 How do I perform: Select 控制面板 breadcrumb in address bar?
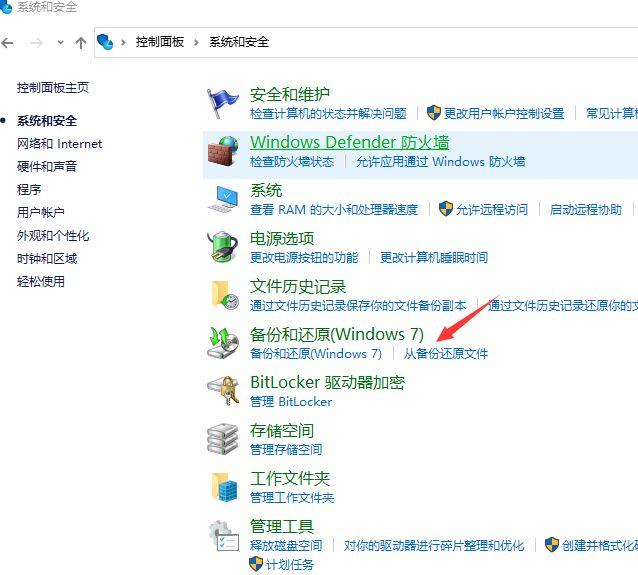160,42
